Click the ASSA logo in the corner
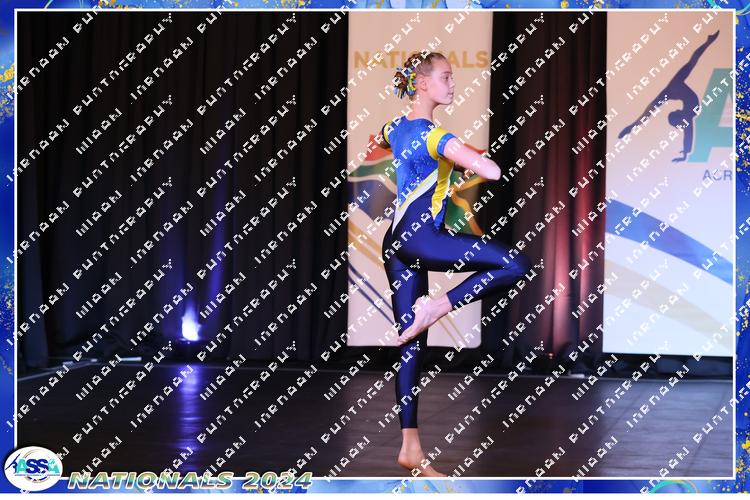750x500 pixels. pyautogui.click(x=32, y=468)
